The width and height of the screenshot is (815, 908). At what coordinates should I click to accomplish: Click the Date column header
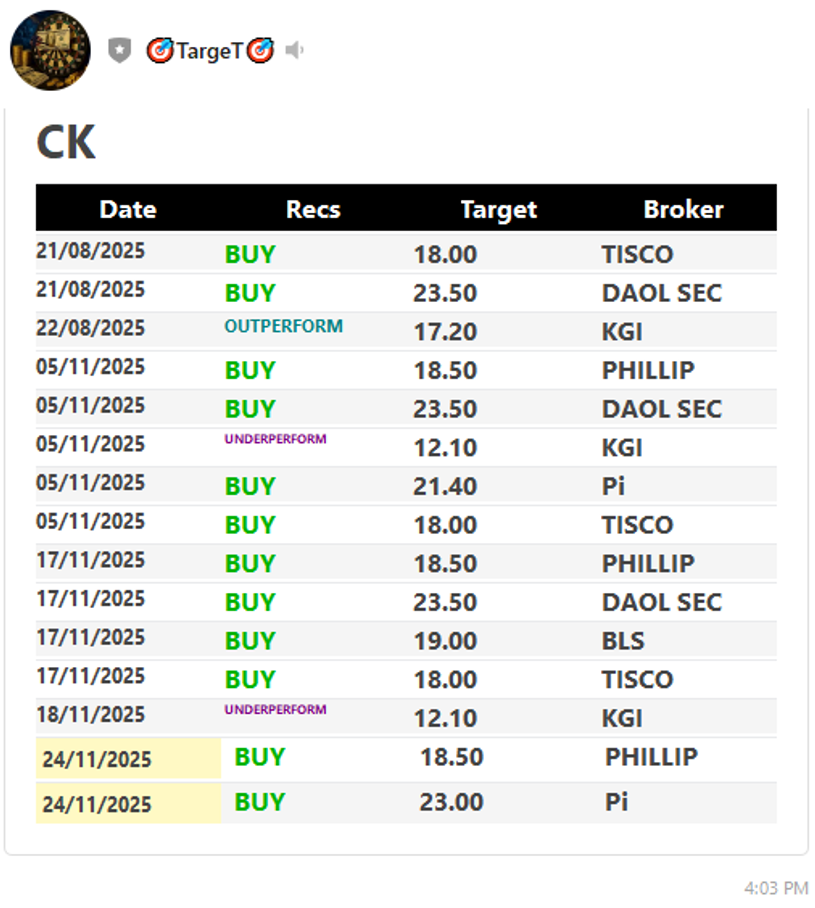click(x=128, y=209)
